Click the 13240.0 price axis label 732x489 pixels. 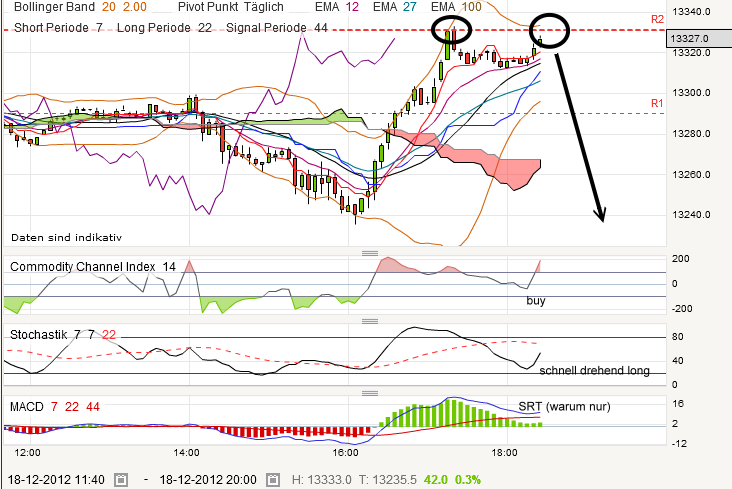tap(691, 215)
